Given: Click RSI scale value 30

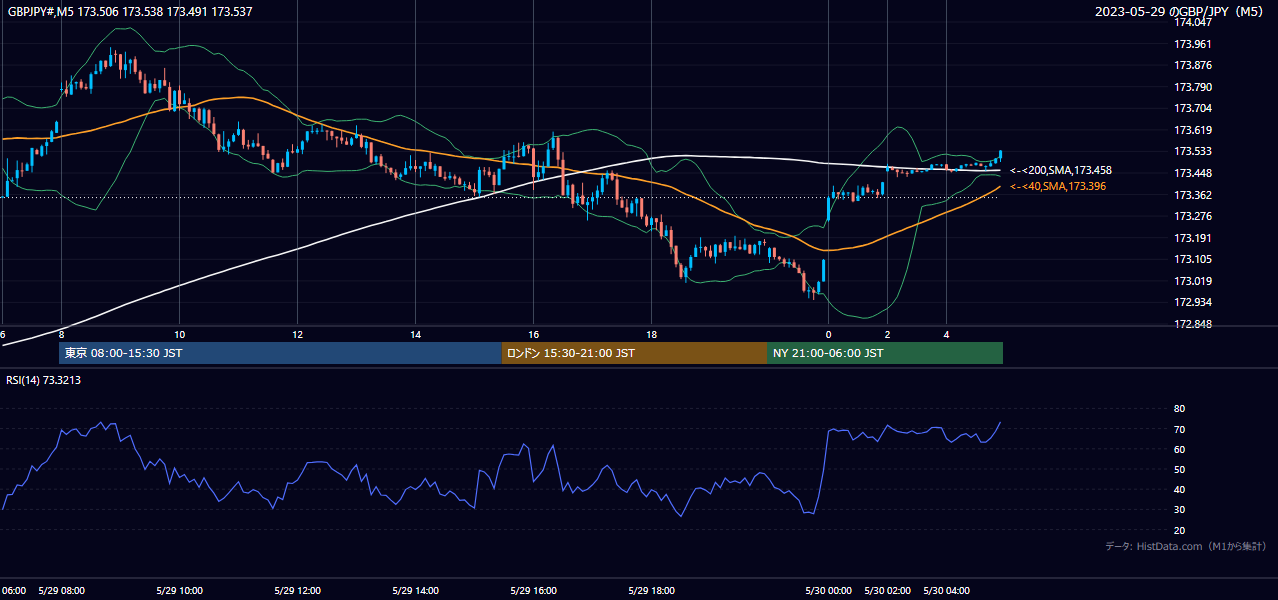Looking at the screenshot, I should click(x=1180, y=510).
